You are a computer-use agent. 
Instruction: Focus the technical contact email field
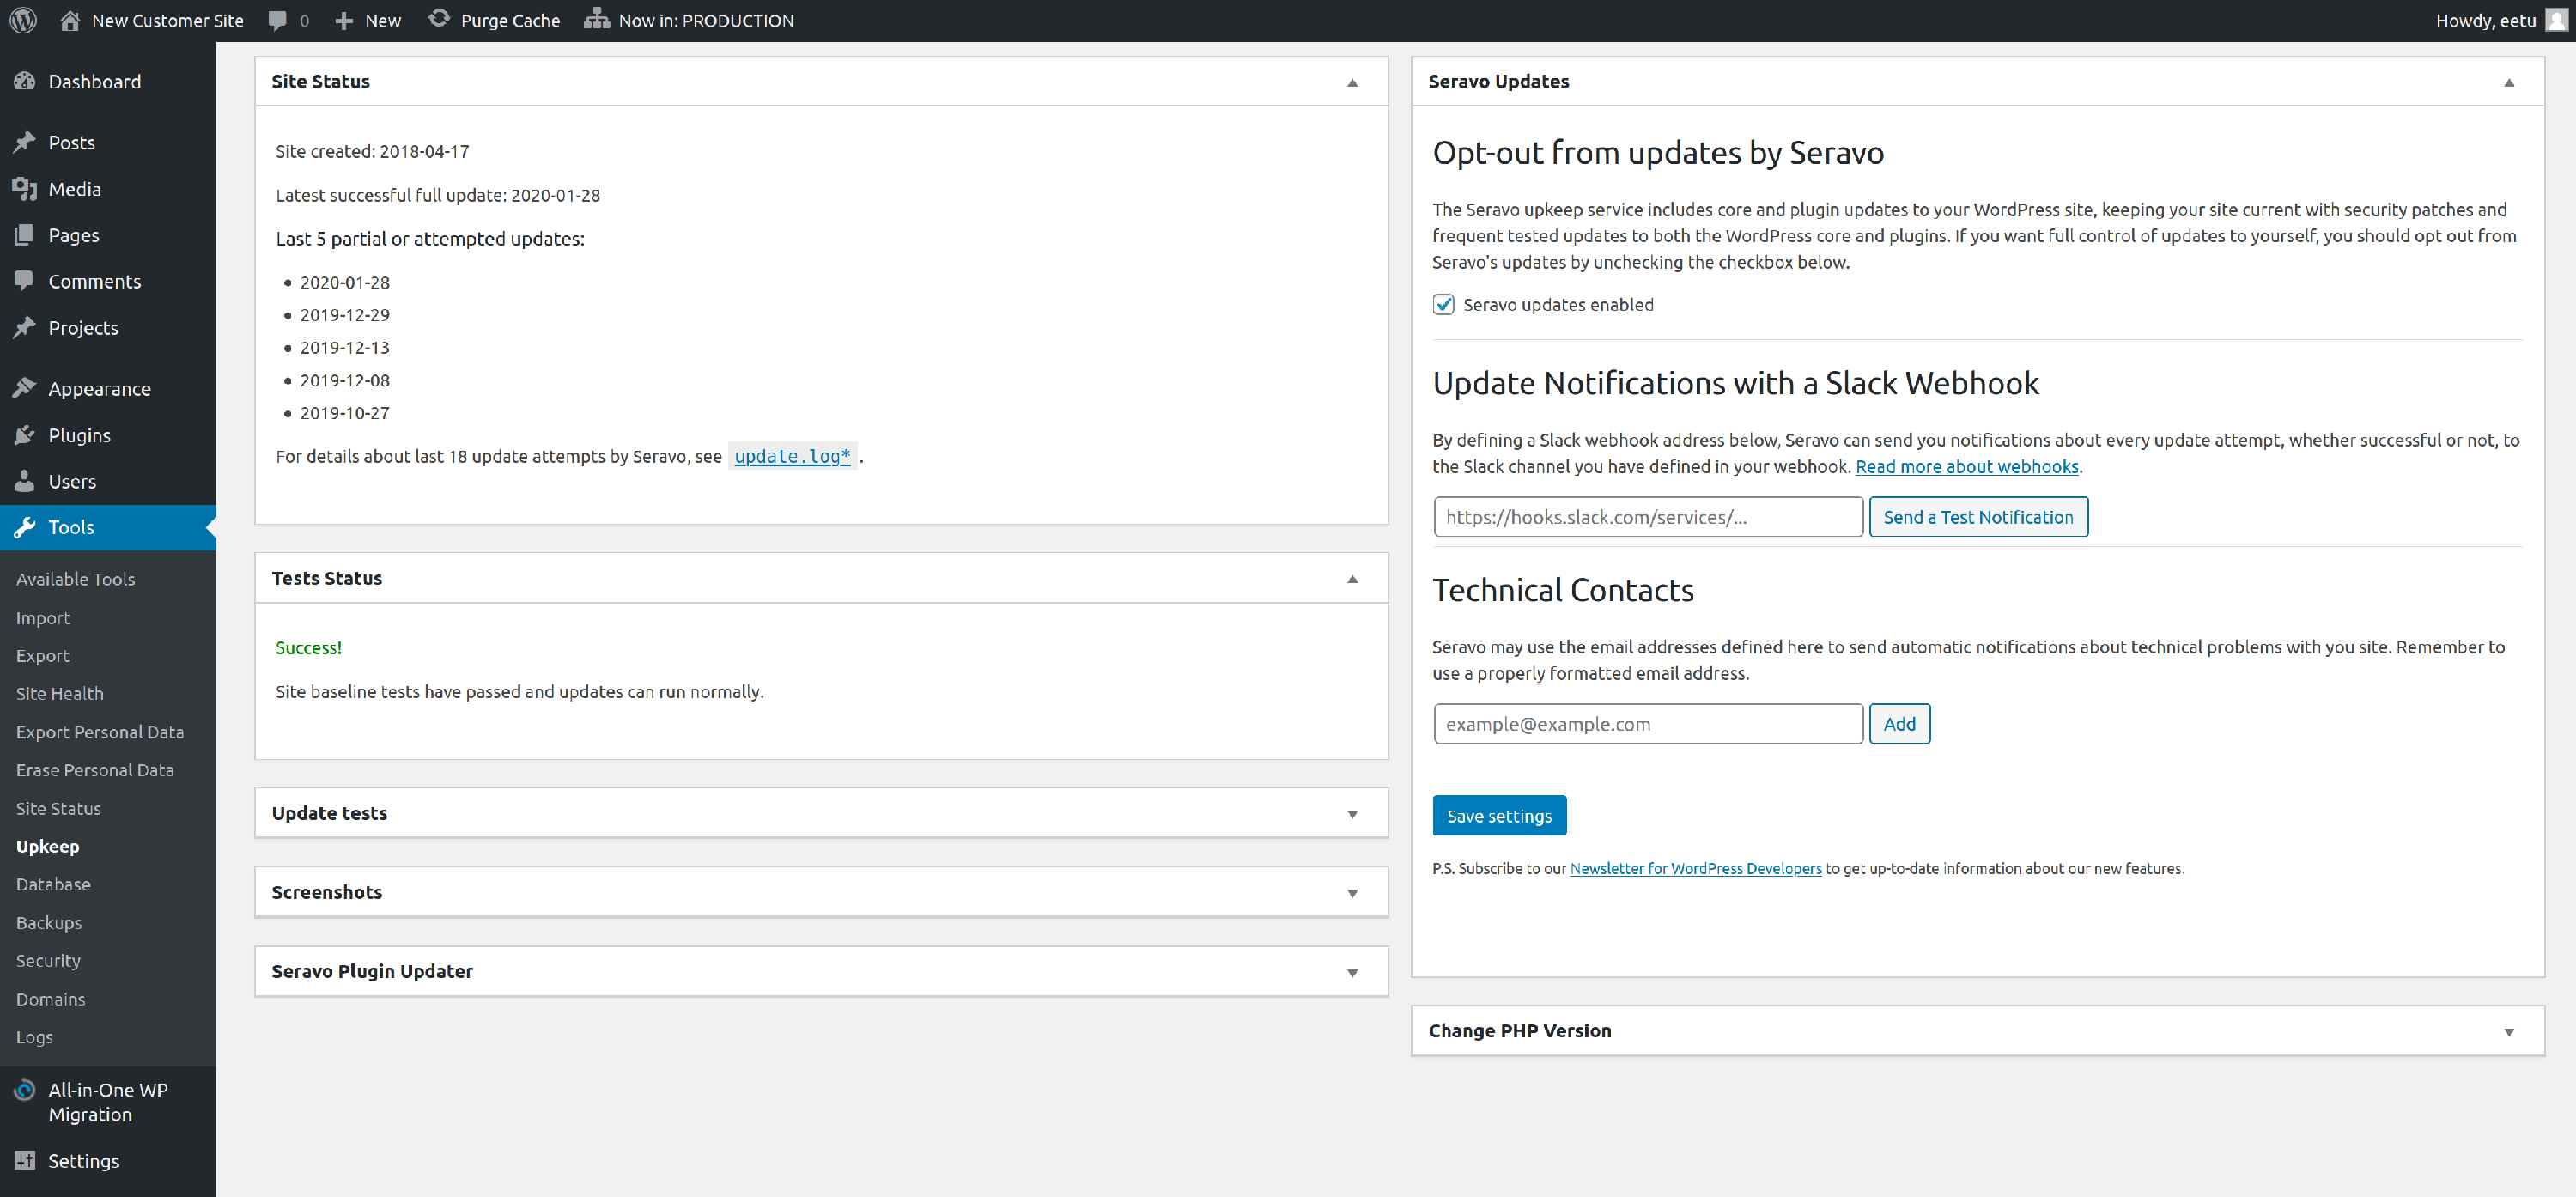(1647, 724)
